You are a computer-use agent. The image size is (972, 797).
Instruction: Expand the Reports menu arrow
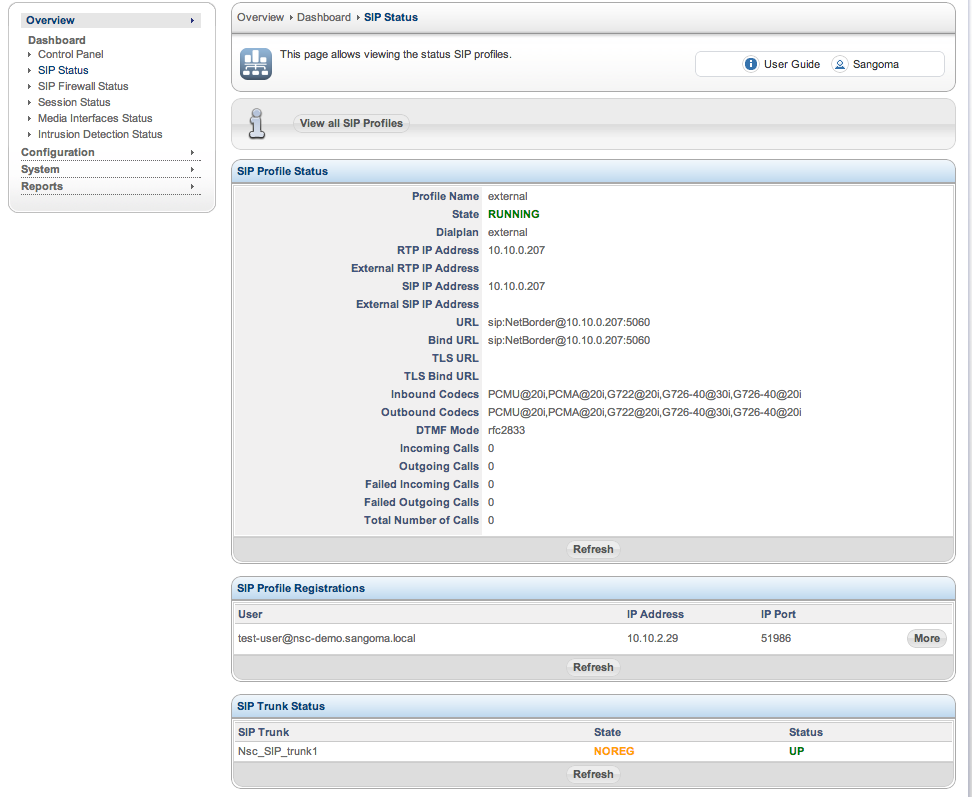(192, 187)
